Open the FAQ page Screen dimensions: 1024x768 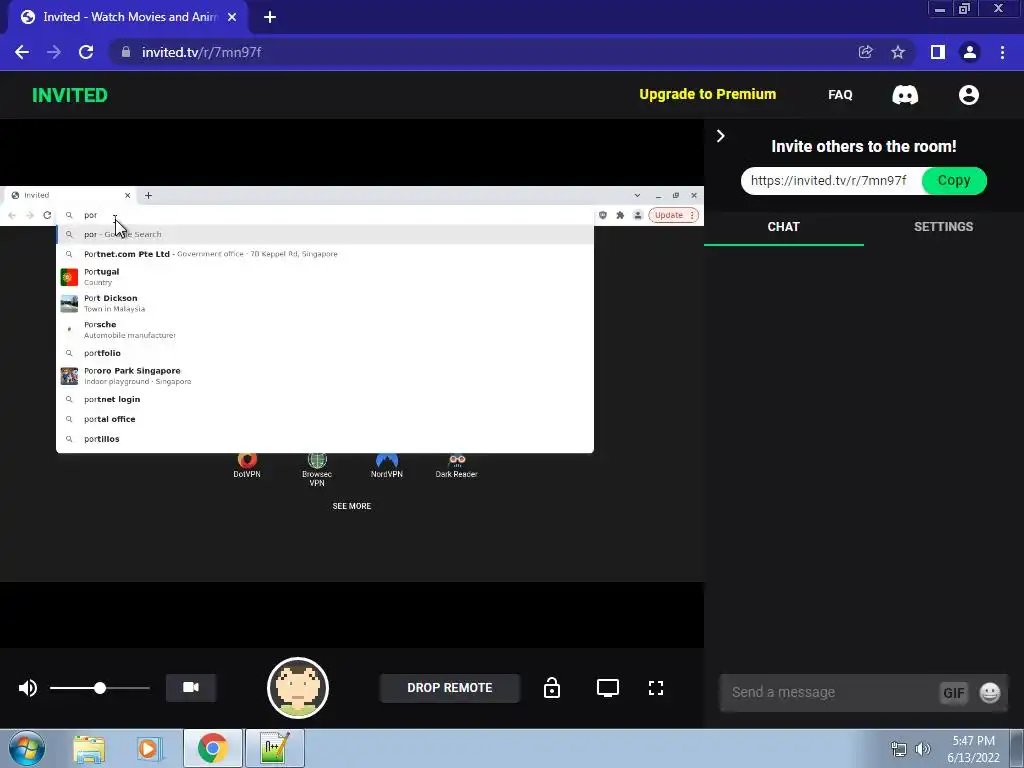[840, 95]
